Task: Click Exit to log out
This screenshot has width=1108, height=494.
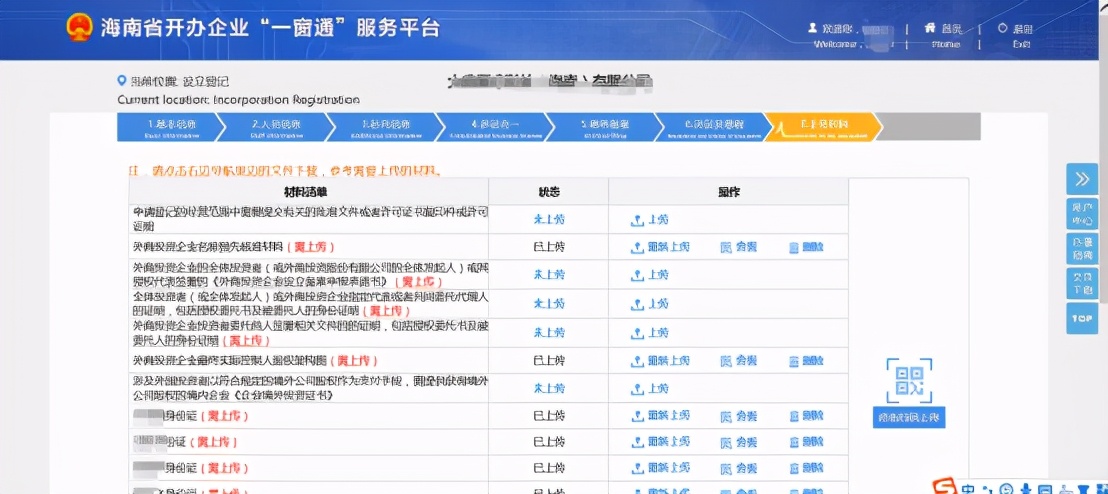Action: pyautogui.click(x=1015, y=35)
